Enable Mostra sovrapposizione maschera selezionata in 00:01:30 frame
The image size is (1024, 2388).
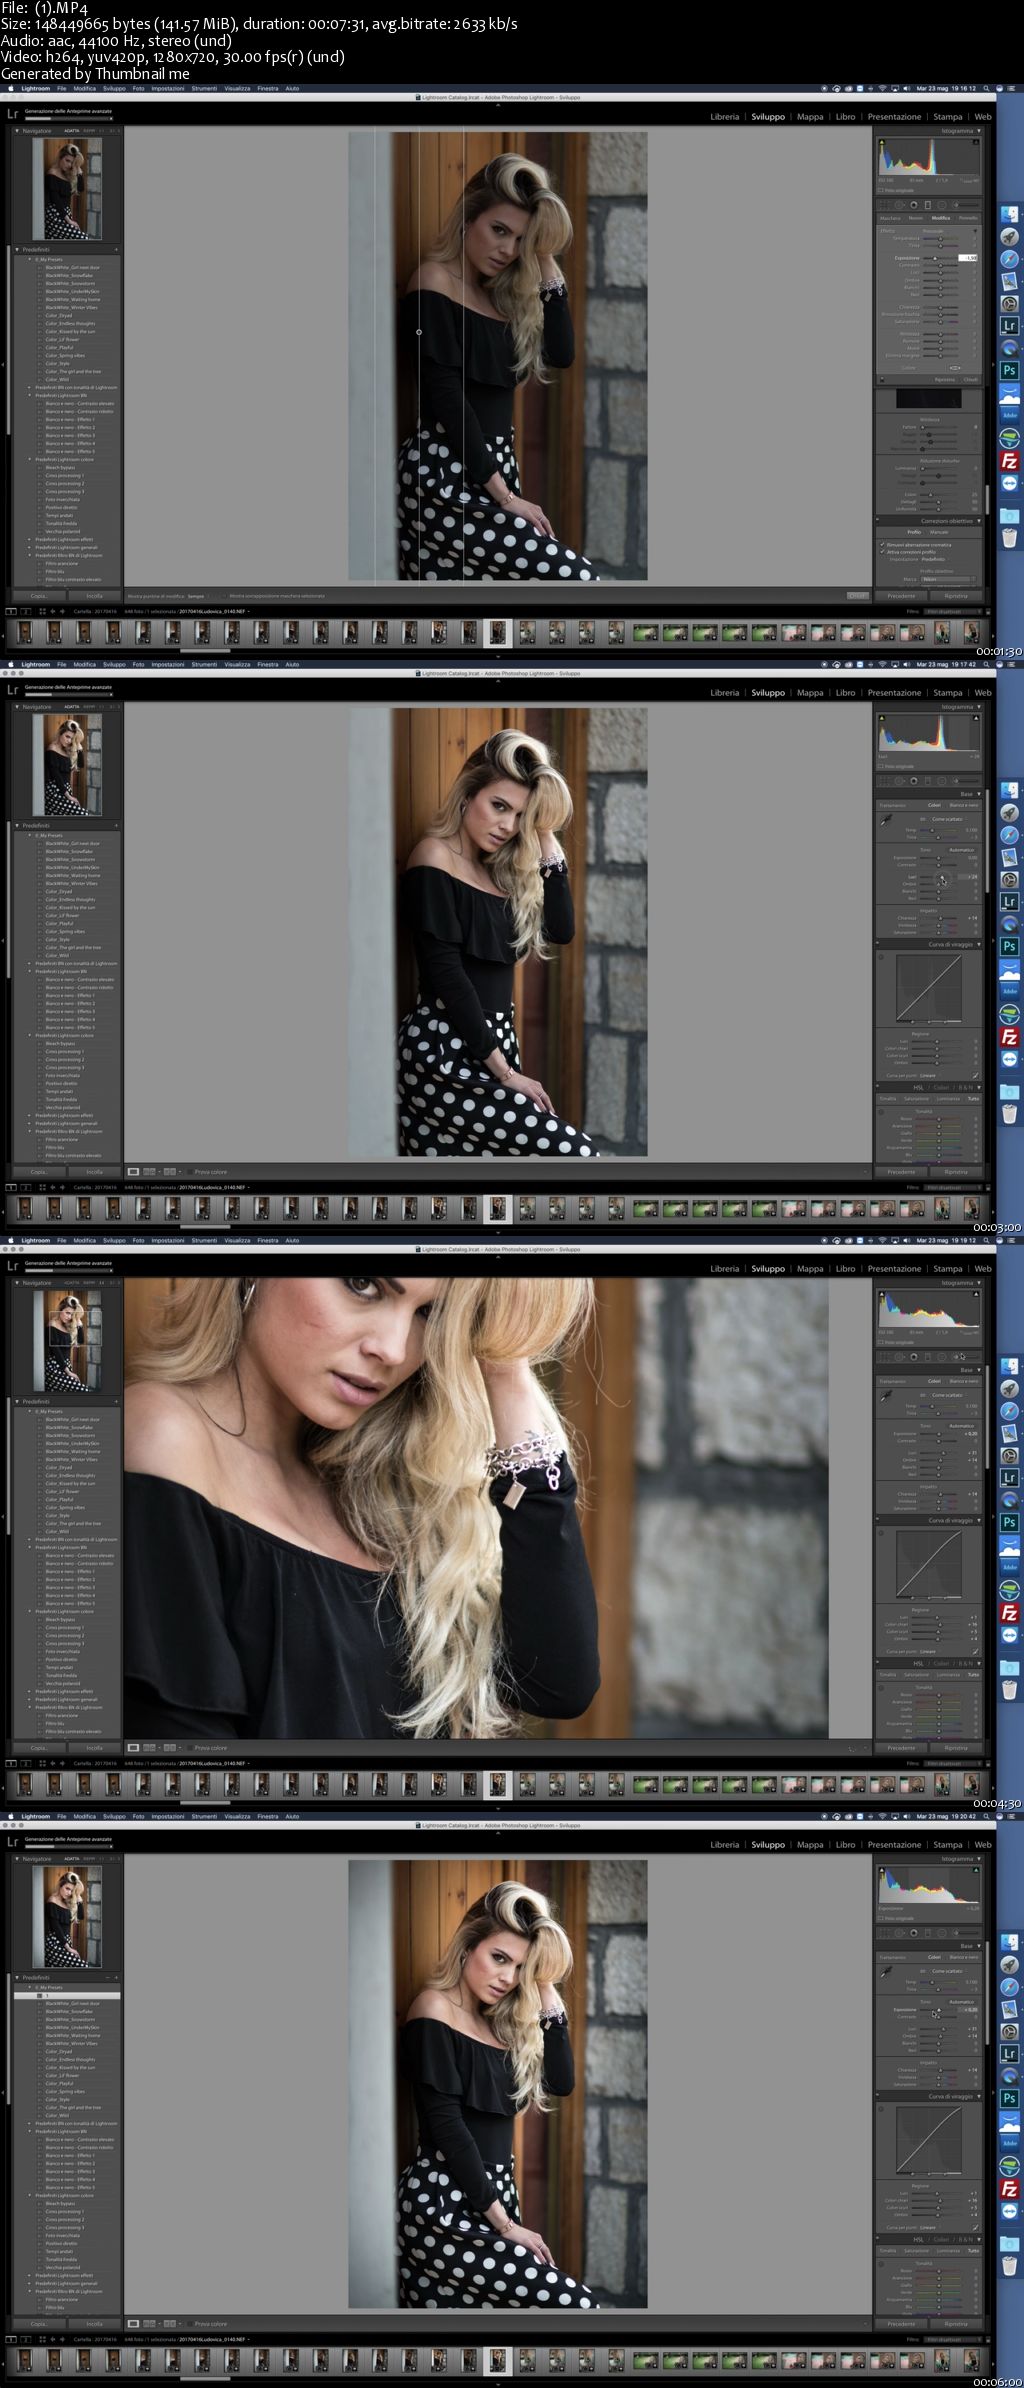[x=226, y=595]
